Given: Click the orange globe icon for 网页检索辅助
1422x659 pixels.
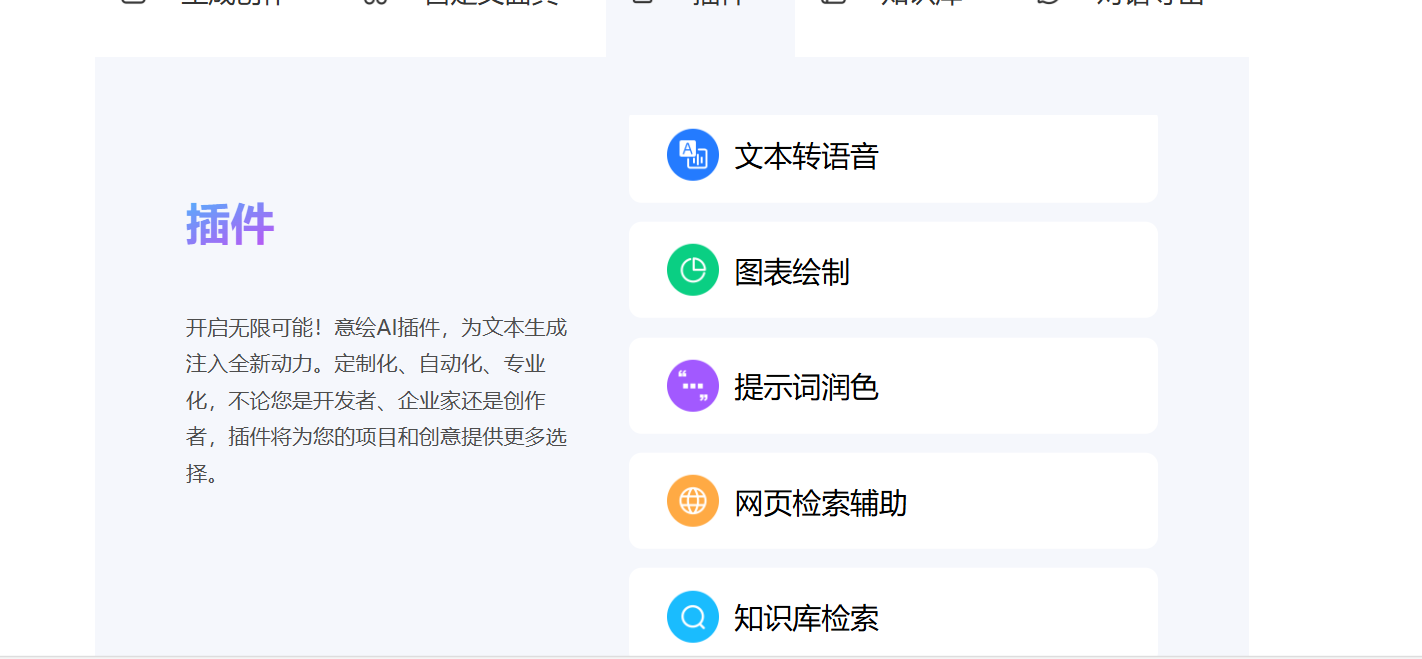Looking at the screenshot, I should click(692, 500).
